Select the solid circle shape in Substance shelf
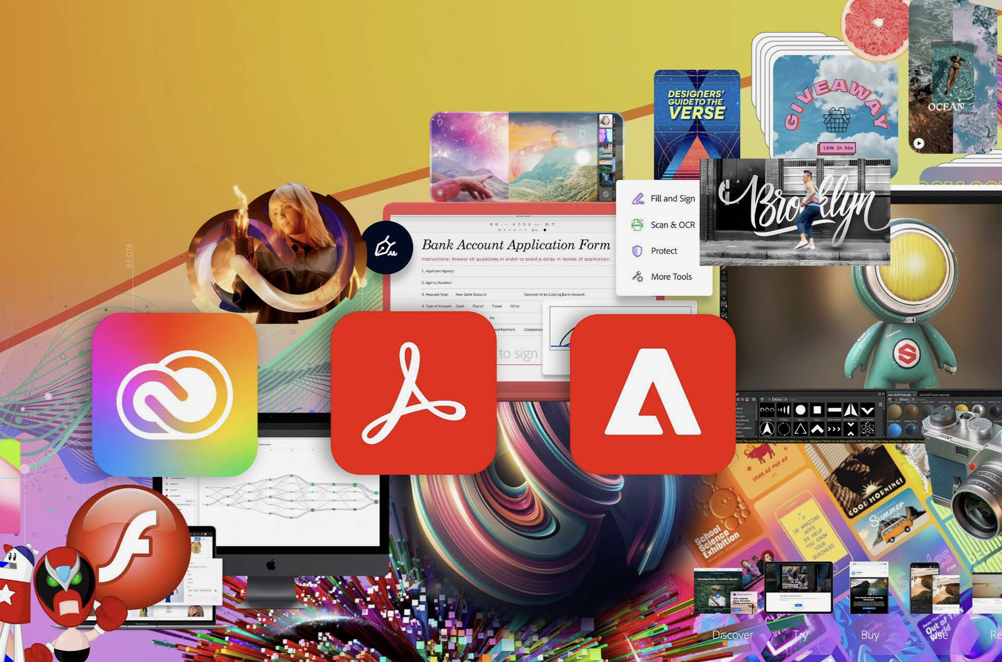The image size is (1002, 662). click(x=801, y=410)
